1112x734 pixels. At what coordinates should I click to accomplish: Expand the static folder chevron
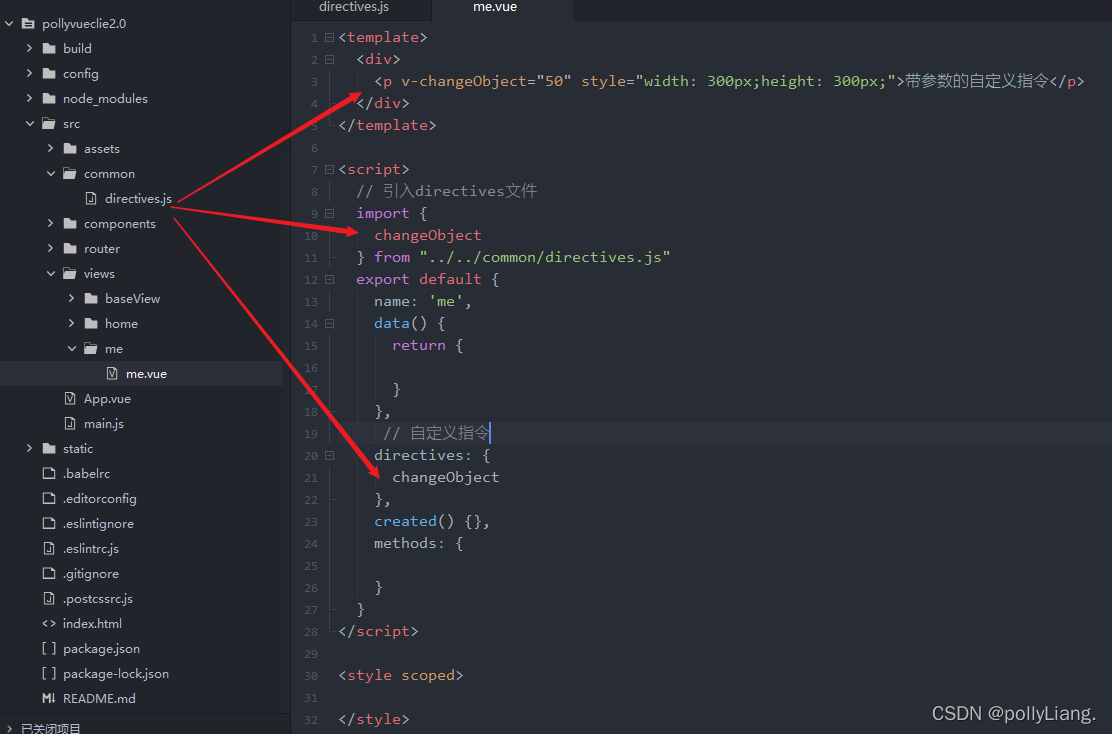(29, 448)
